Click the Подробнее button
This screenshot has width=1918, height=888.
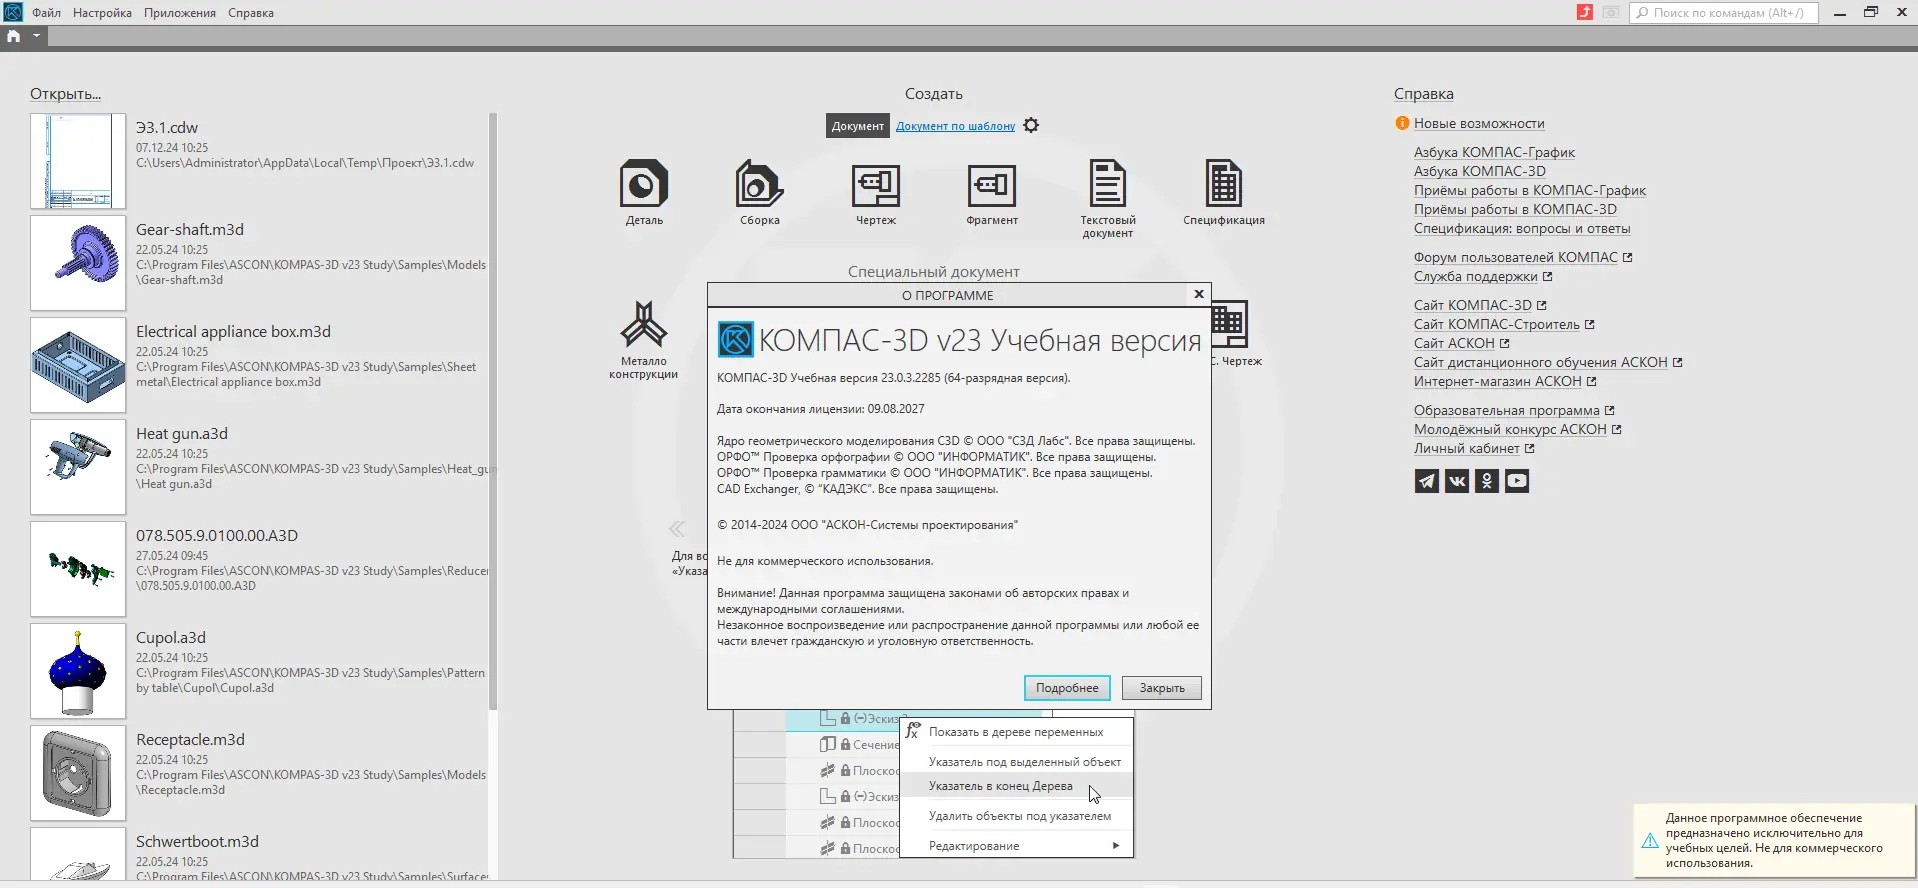pyautogui.click(x=1067, y=688)
